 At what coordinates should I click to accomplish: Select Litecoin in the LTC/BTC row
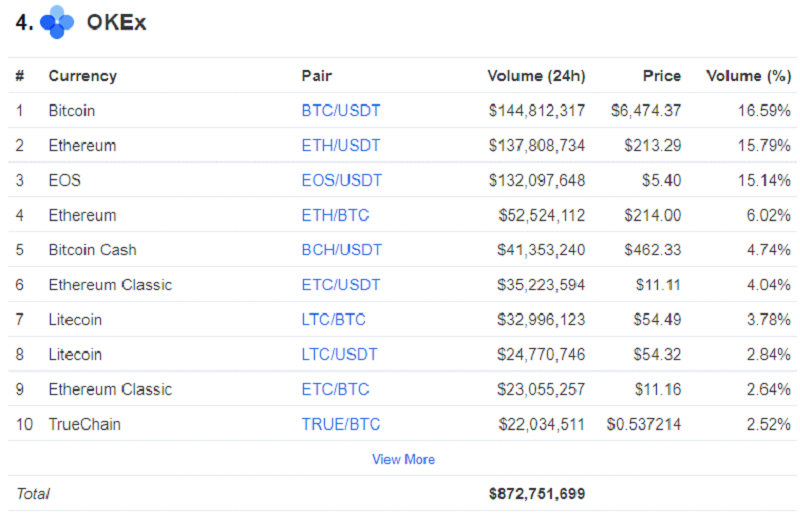click(75, 320)
